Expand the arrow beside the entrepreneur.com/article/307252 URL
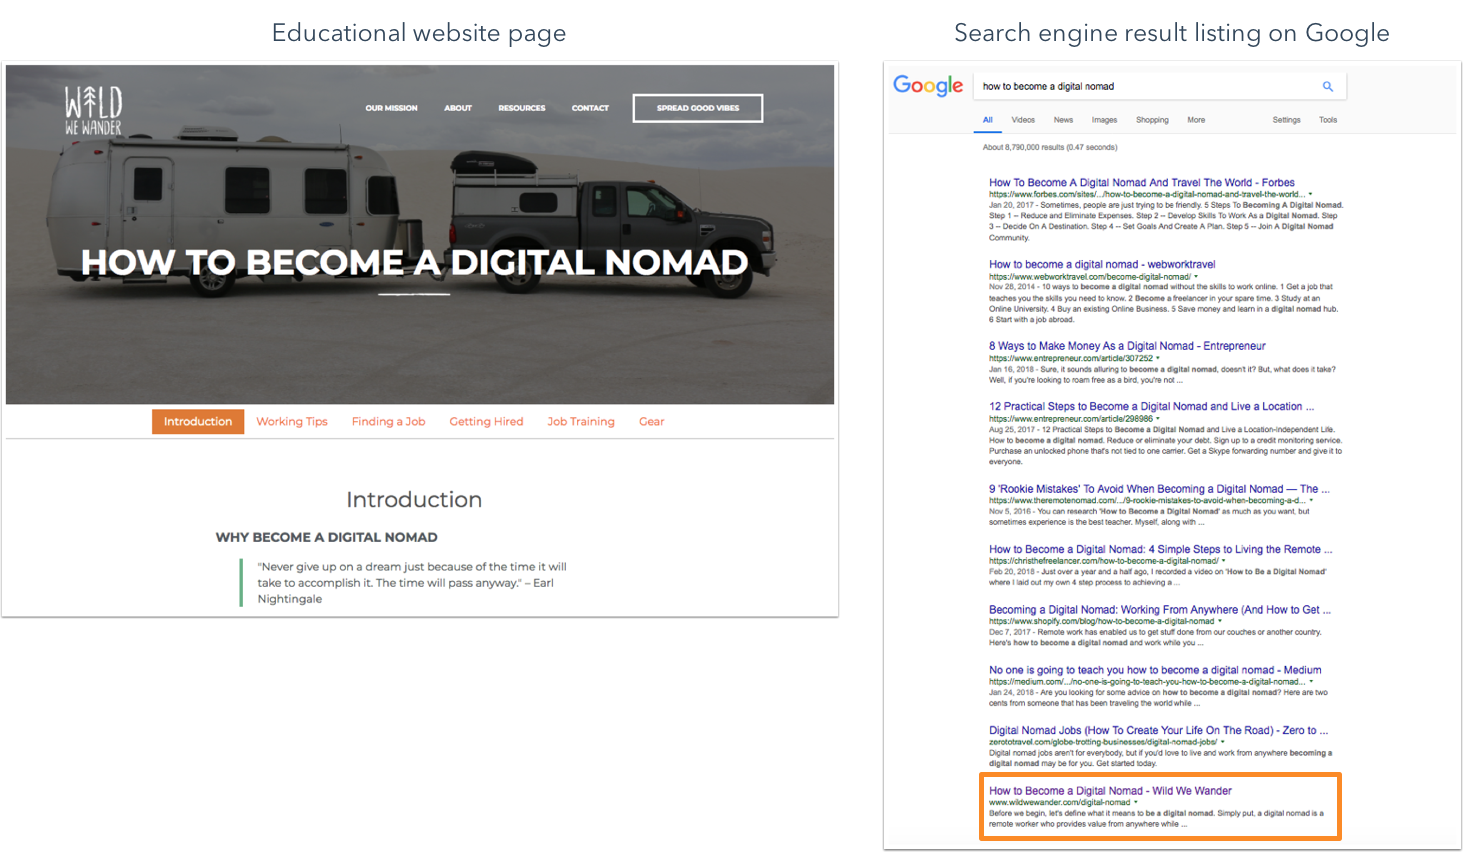This screenshot has height=852, width=1466. tap(1158, 358)
